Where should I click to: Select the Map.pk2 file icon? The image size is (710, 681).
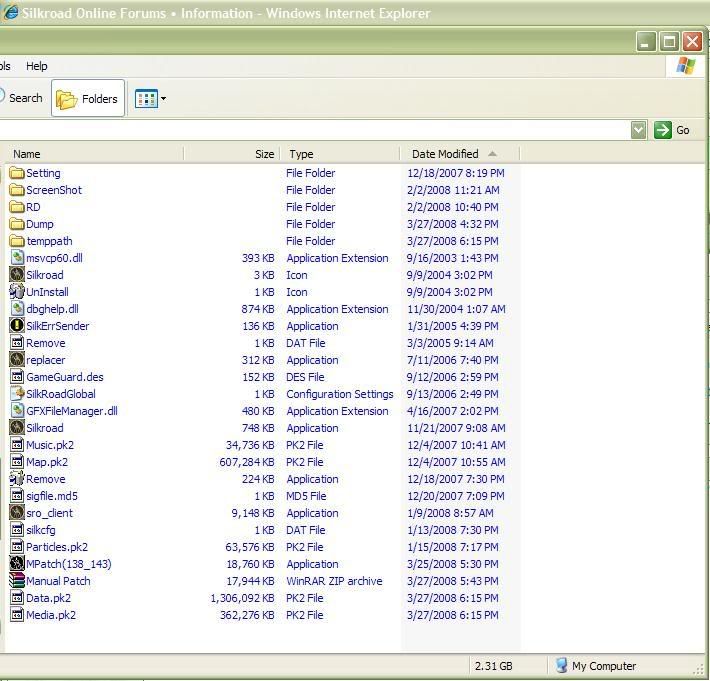point(17,462)
